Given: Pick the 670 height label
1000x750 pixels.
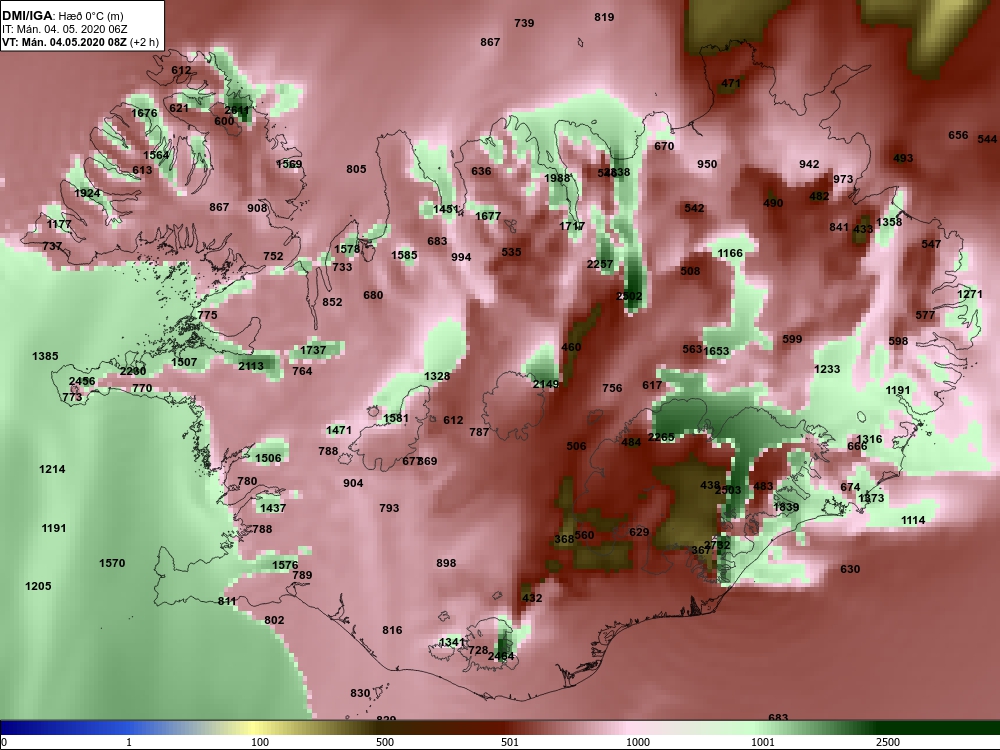Looking at the screenshot, I should coord(664,146).
